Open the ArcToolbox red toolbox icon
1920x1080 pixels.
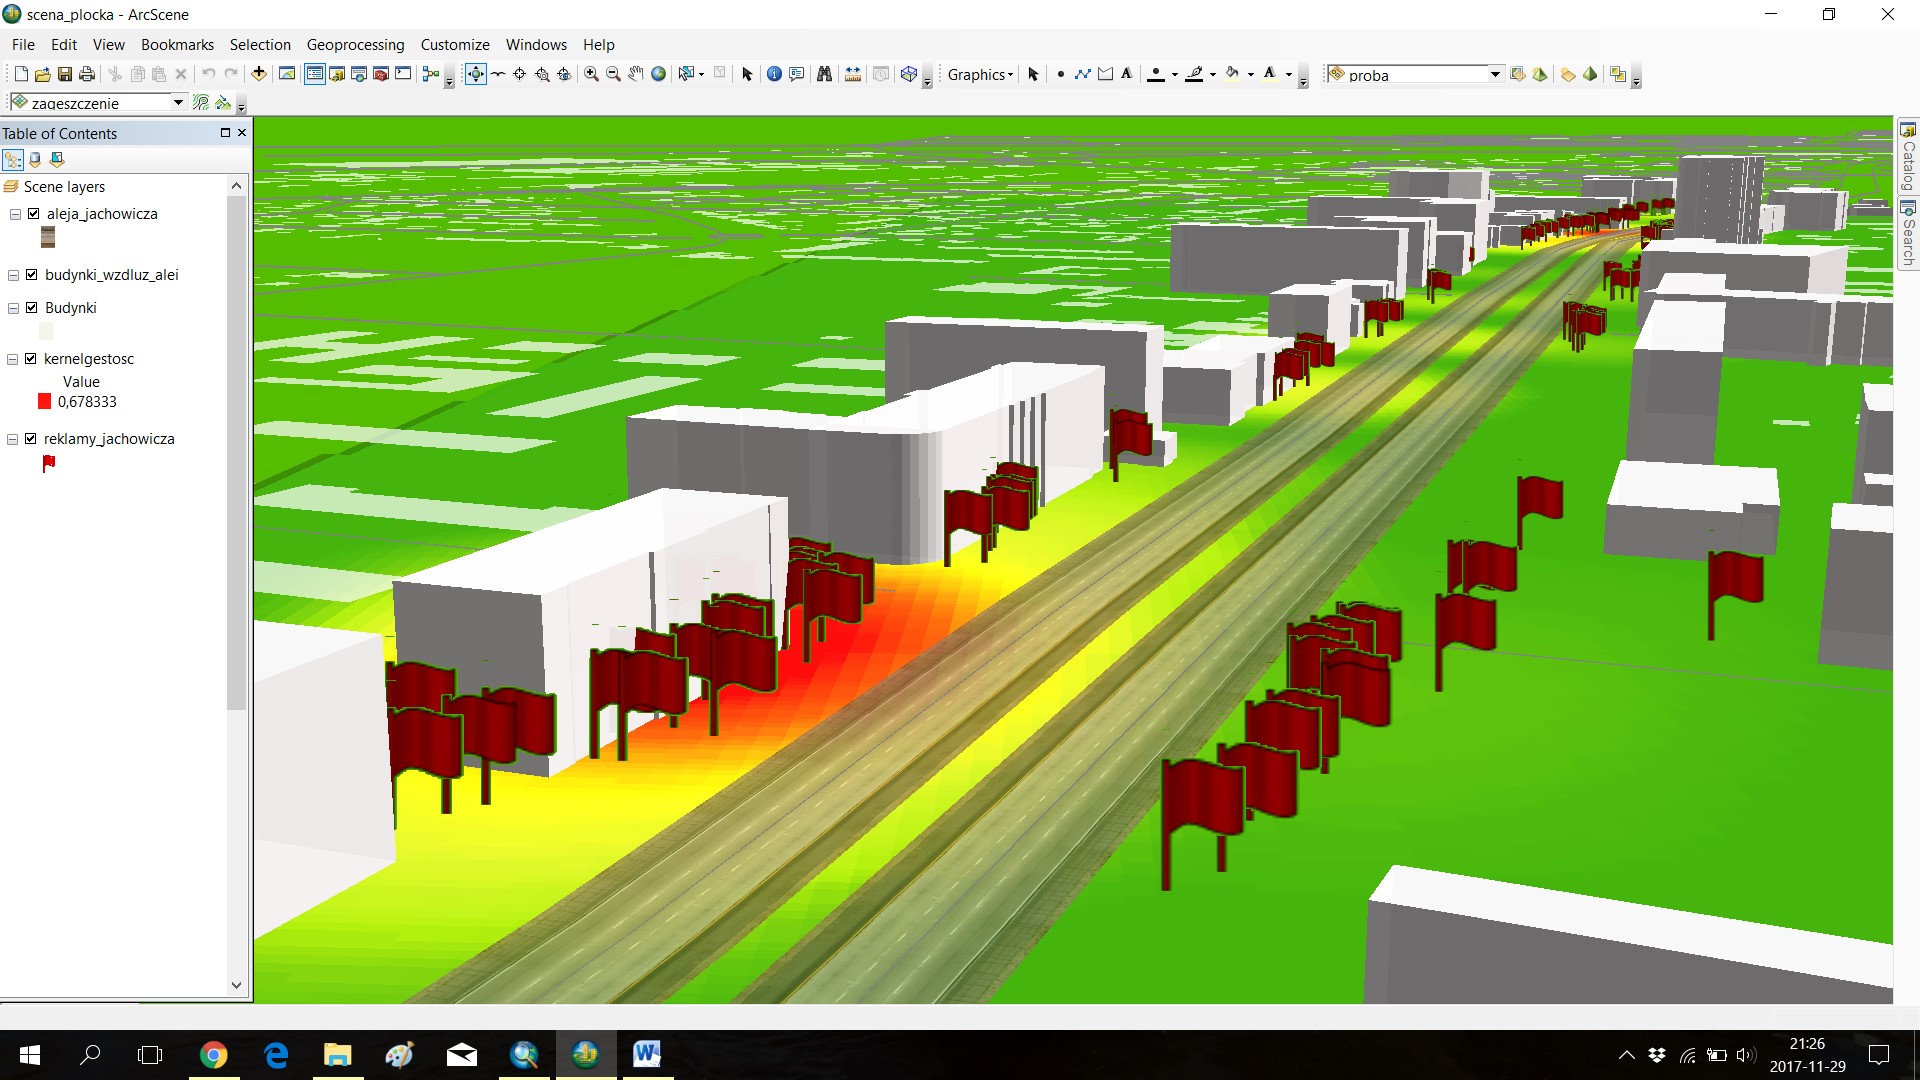click(381, 74)
